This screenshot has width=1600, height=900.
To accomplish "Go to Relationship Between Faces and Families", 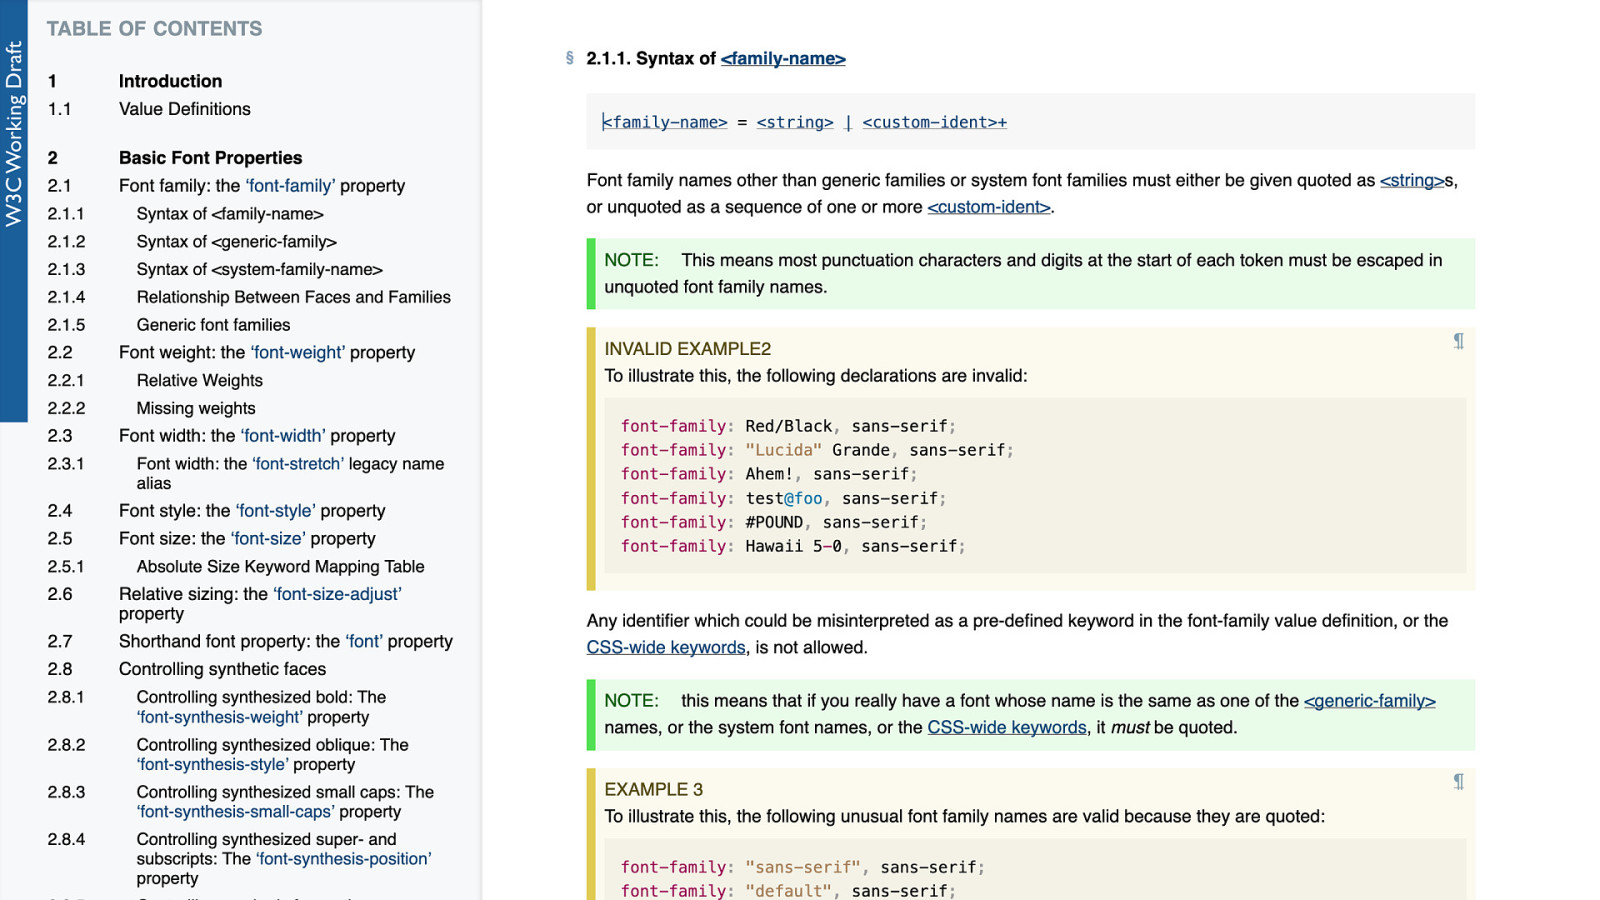I will (294, 297).
